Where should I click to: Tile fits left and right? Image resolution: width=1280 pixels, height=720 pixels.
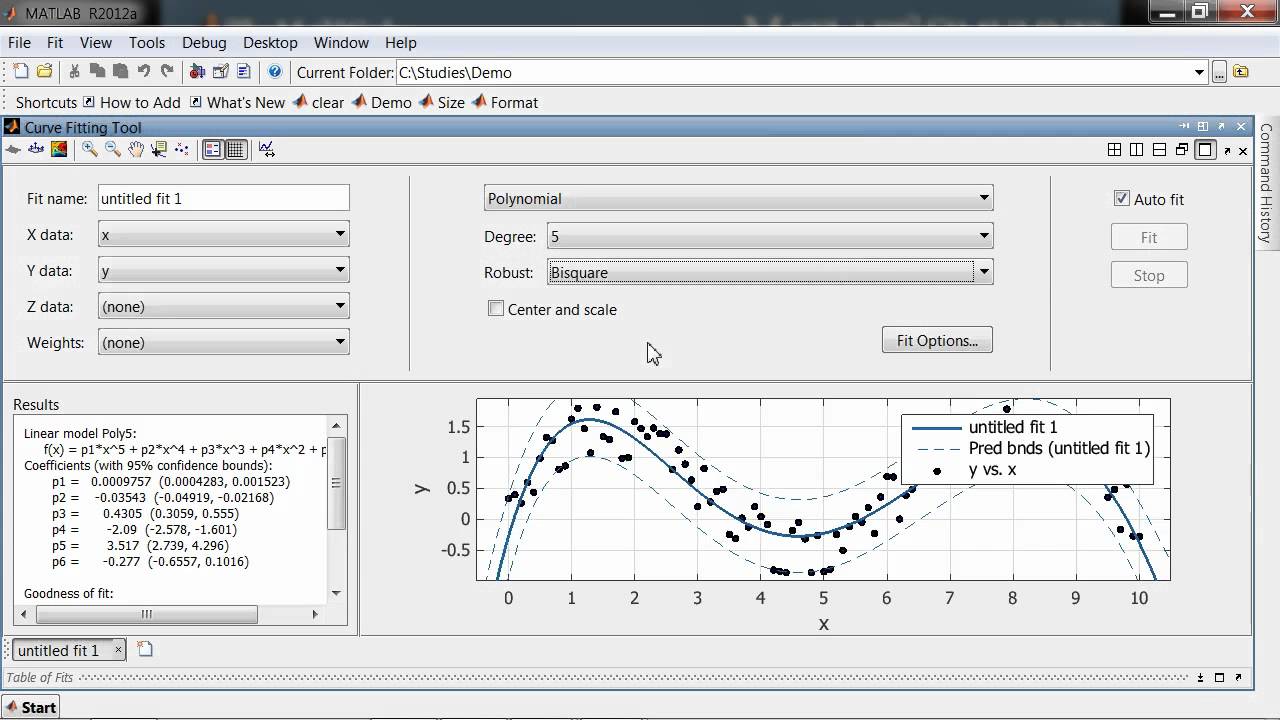pyautogui.click(x=1137, y=150)
